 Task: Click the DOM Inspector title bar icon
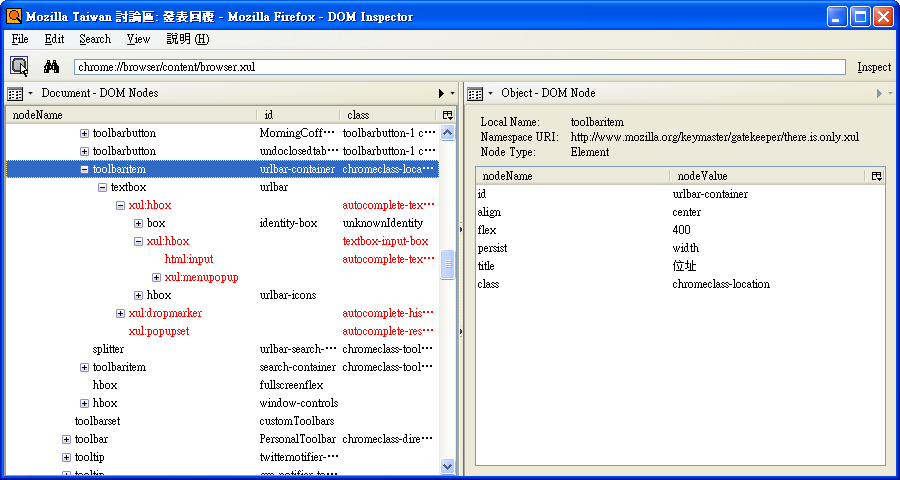coord(14,17)
